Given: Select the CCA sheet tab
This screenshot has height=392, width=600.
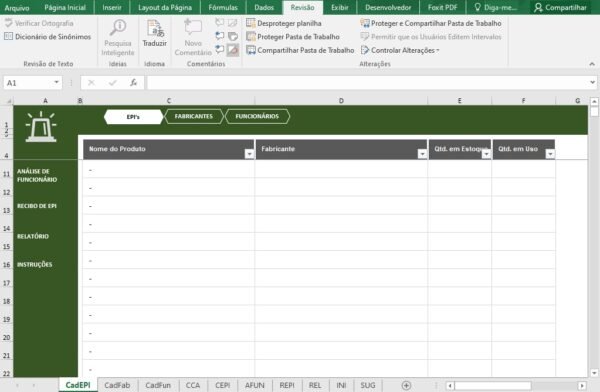Looking at the screenshot, I should (193, 385).
